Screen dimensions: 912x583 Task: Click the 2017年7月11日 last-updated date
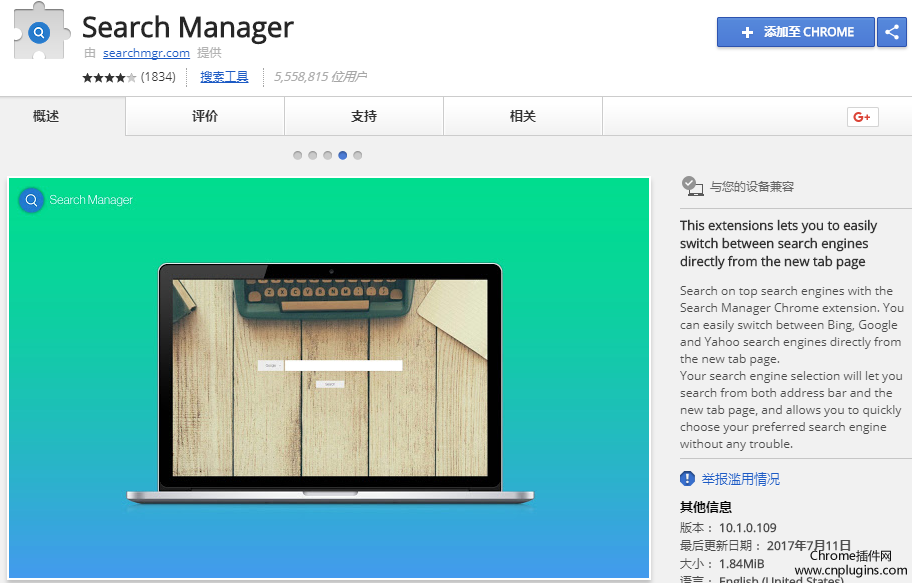(808, 546)
